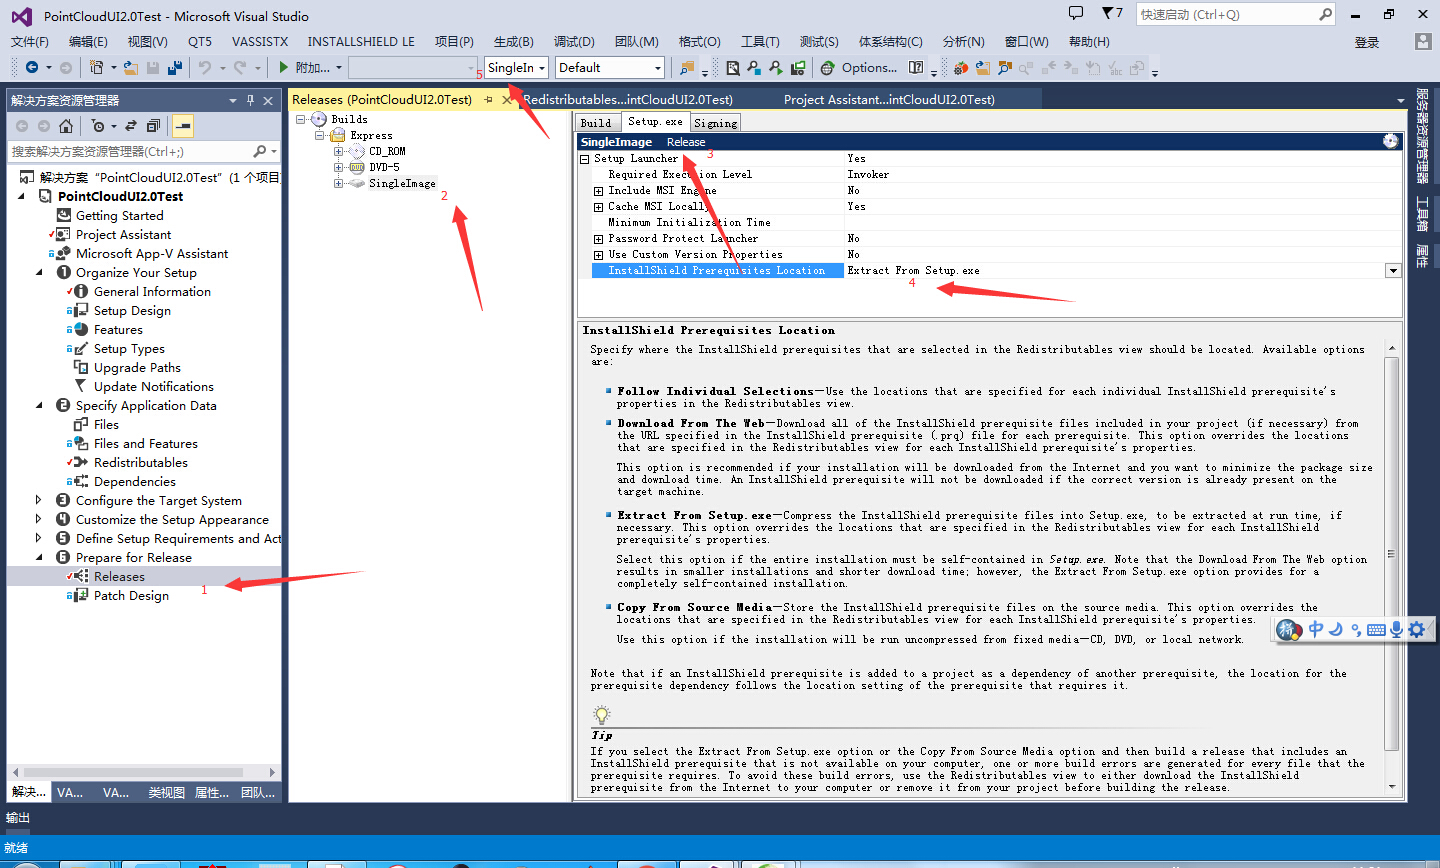Viewport: 1440px width, 868px height.
Task: Open the INSTALLSHIELD LE menu
Action: click(x=361, y=41)
